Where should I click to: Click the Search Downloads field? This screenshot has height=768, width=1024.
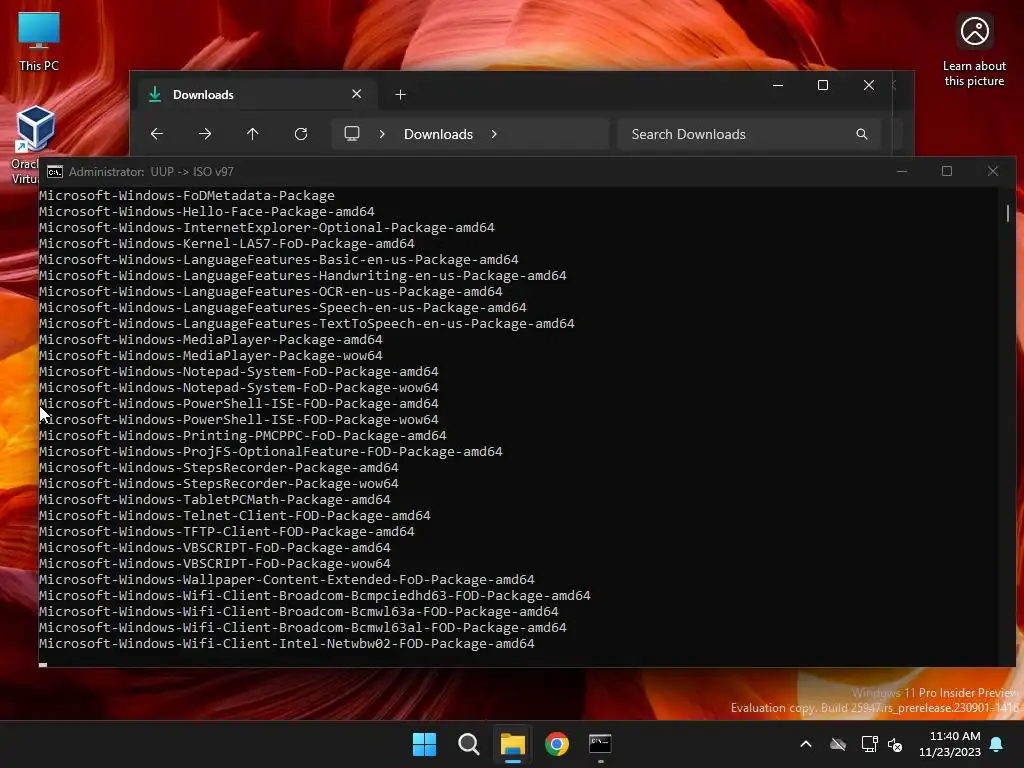click(749, 134)
